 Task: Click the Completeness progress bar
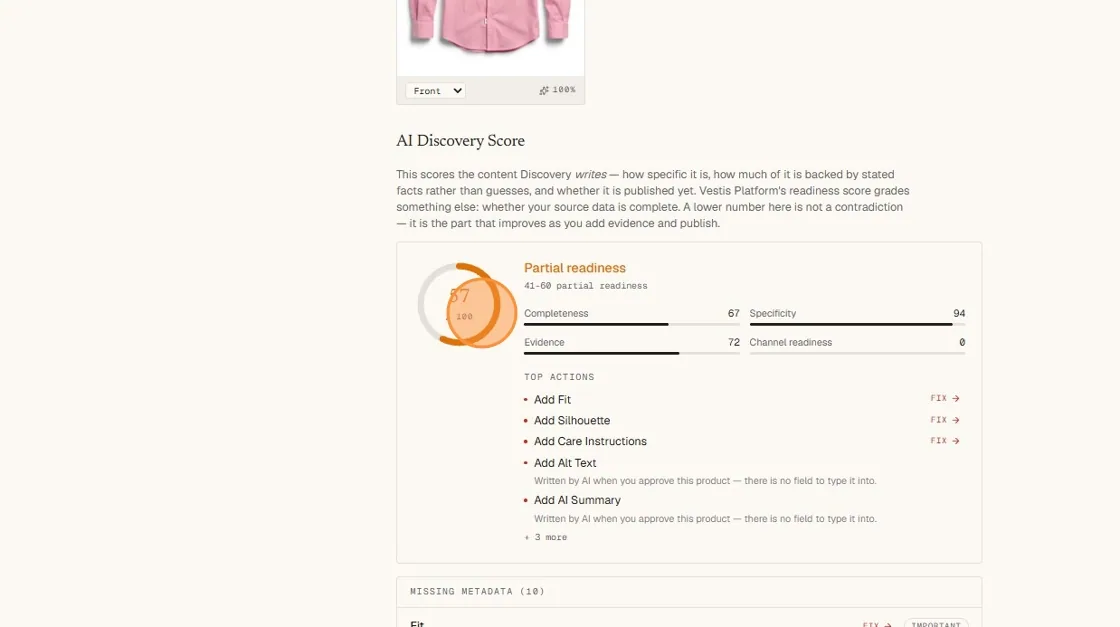[x=631, y=324]
